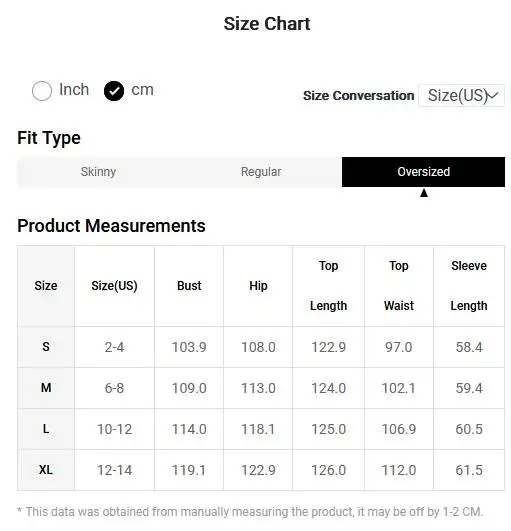Select the XL size row label
The height and width of the screenshot is (531, 511).
click(x=46, y=470)
